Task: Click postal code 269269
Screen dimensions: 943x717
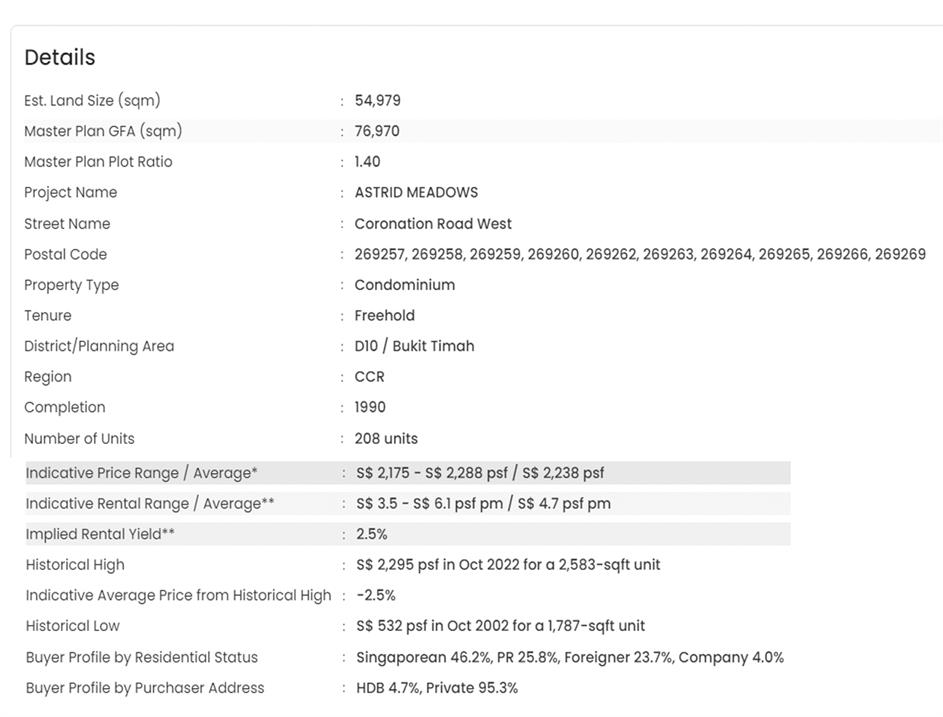Action: 900,254
